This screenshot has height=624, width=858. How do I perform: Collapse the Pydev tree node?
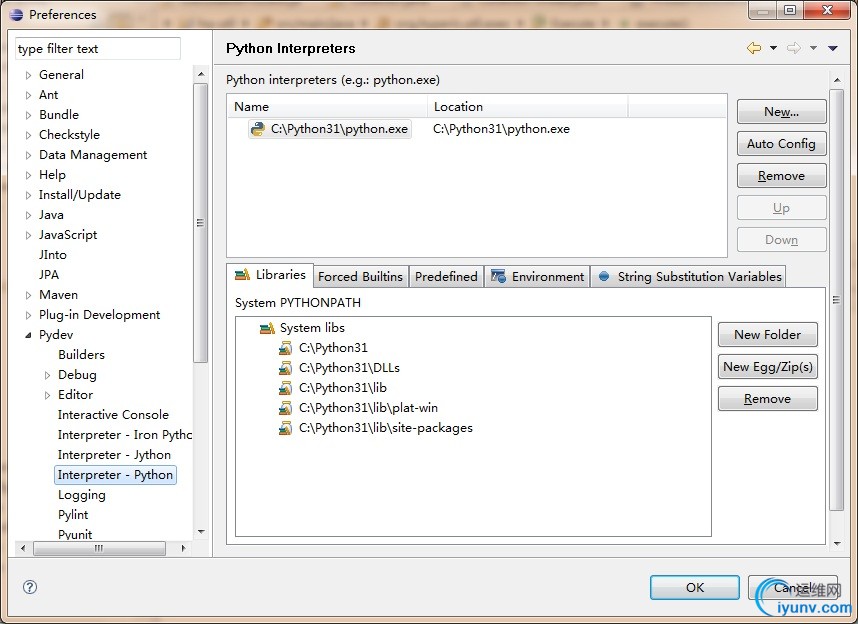pos(28,335)
